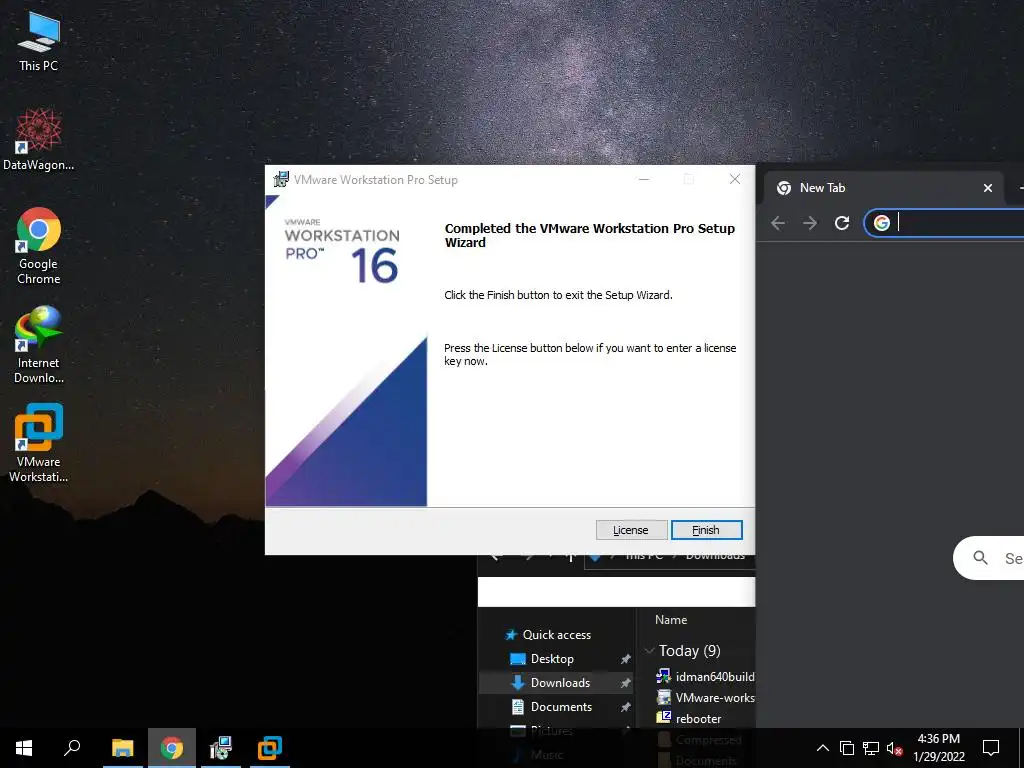
Task: Open the DataWagon desktop shortcut
Action: coord(39,140)
